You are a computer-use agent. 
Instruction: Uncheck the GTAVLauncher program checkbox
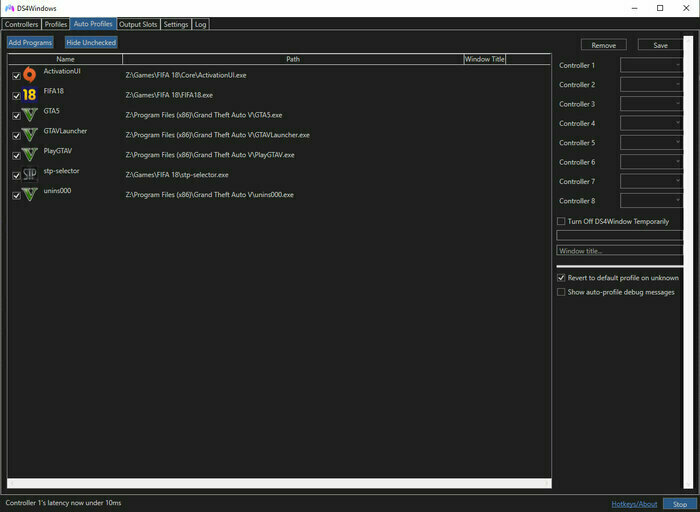[x=17, y=136]
